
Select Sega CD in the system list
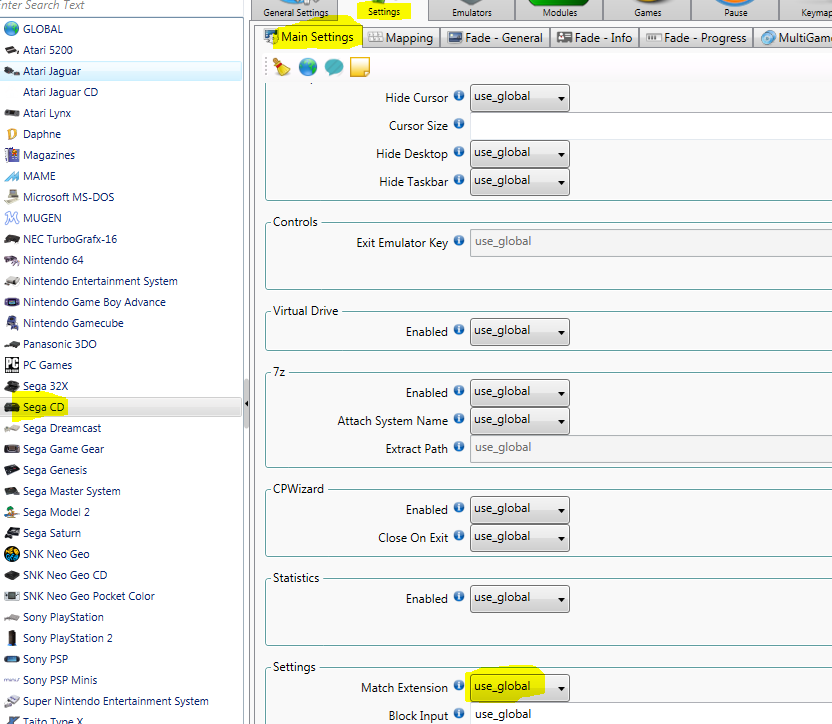[44, 407]
